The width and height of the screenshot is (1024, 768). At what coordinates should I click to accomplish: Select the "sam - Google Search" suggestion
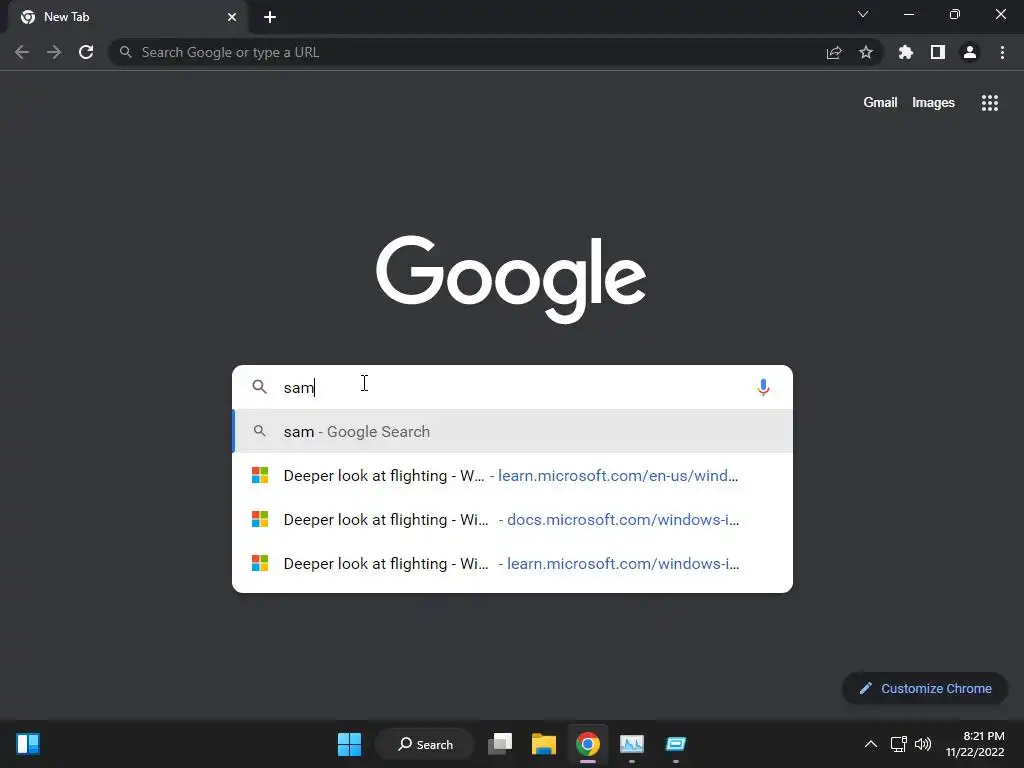click(x=513, y=431)
